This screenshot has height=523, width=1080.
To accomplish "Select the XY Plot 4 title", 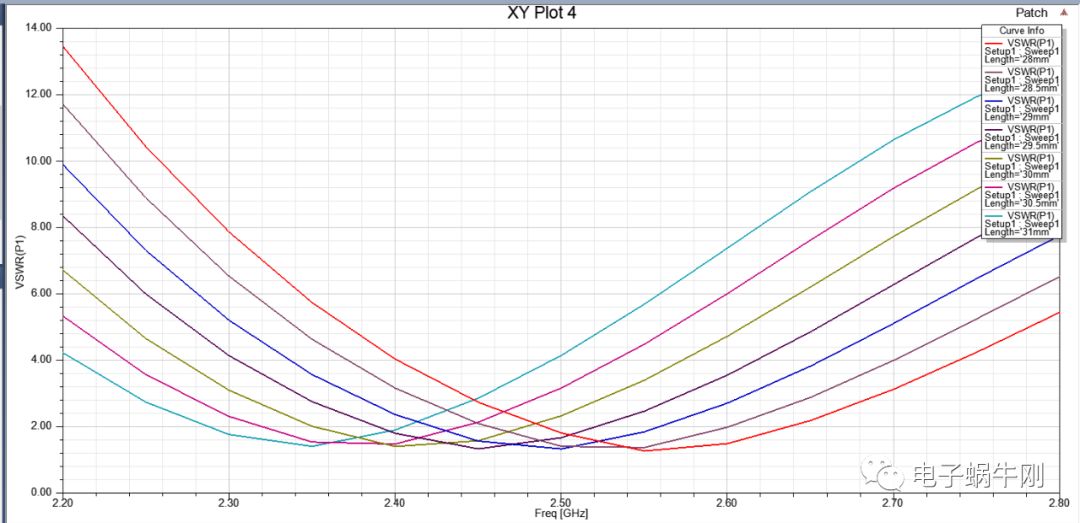I will 542,13.
